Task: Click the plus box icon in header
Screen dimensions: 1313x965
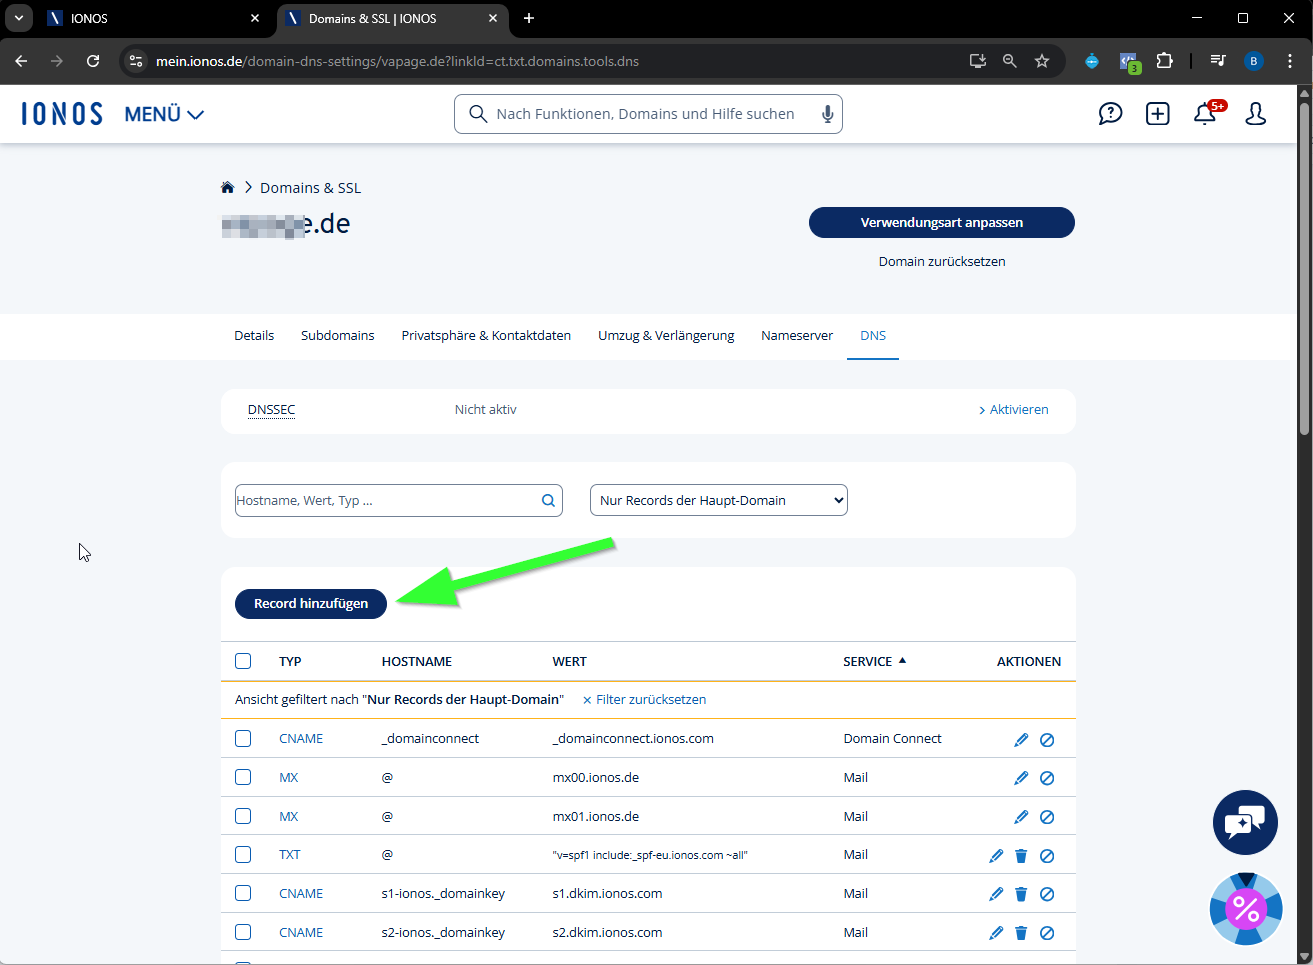Action: click(x=1158, y=114)
